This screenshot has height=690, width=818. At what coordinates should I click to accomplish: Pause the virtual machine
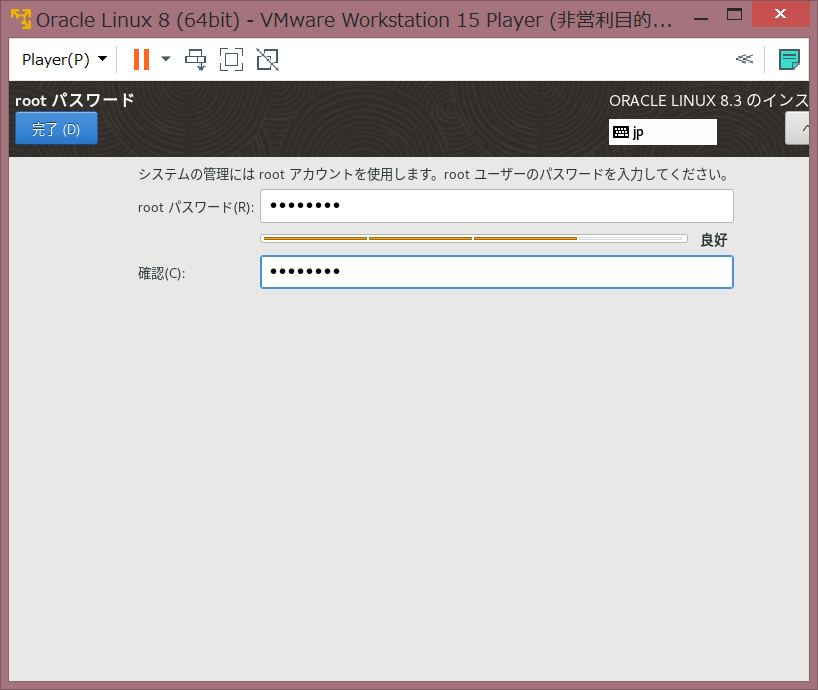141,59
